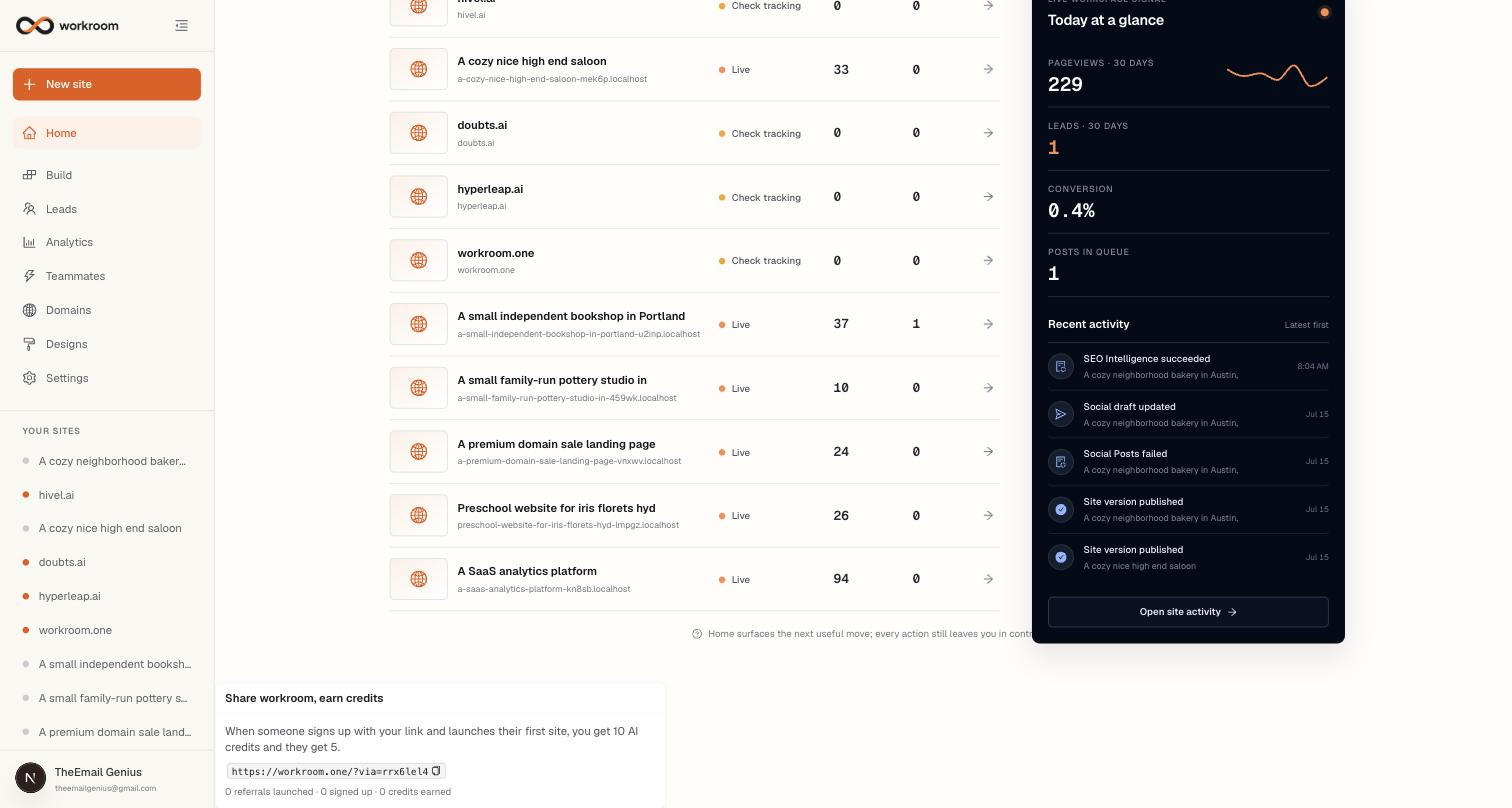
Task: Click globe thumbnail for doubts.ai row
Action: click(x=418, y=133)
